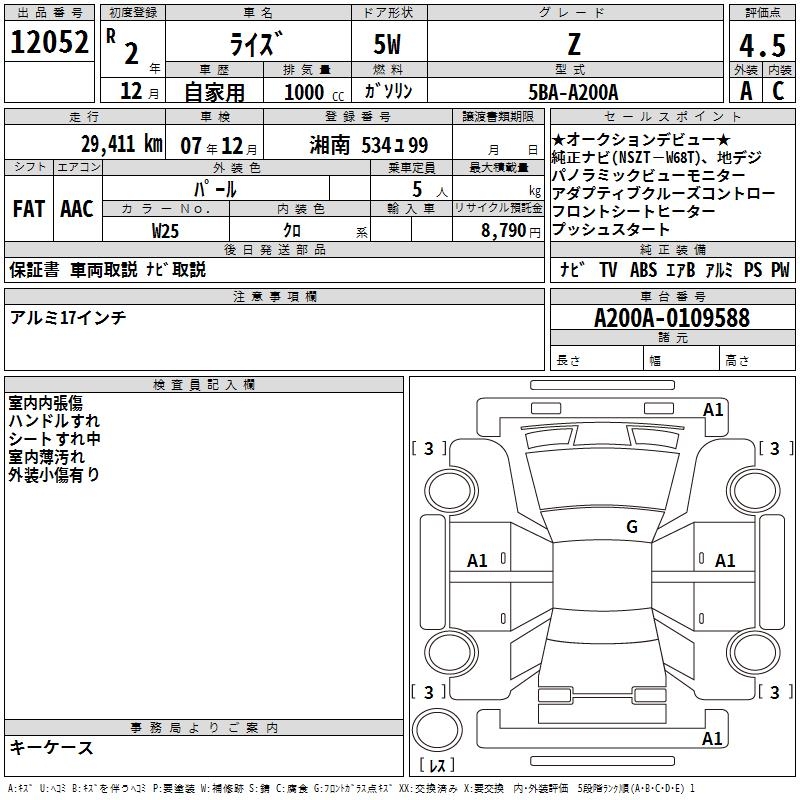Click the プッシュスタート line
800x800 pixels.
pos(611,230)
